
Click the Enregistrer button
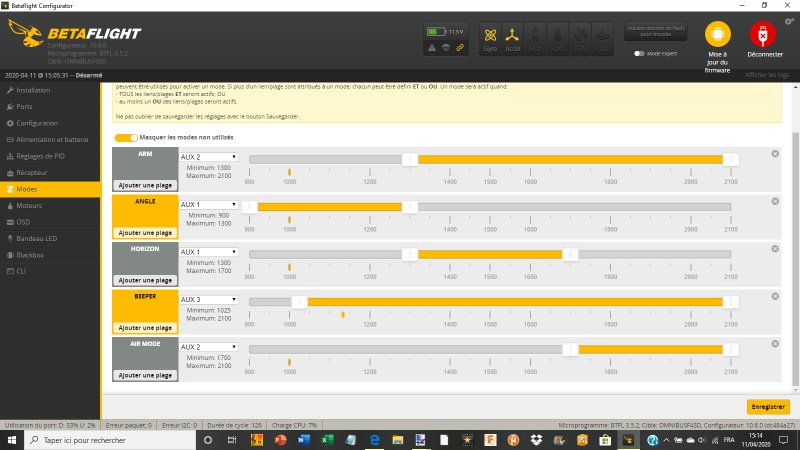(768, 407)
